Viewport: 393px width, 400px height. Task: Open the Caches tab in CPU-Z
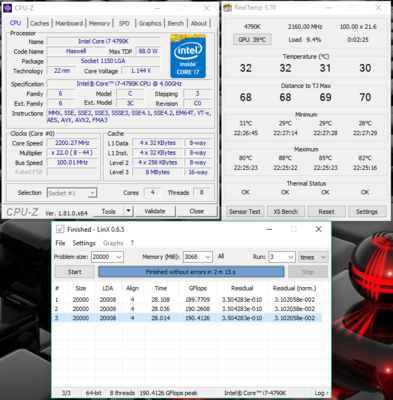click(39, 23)
